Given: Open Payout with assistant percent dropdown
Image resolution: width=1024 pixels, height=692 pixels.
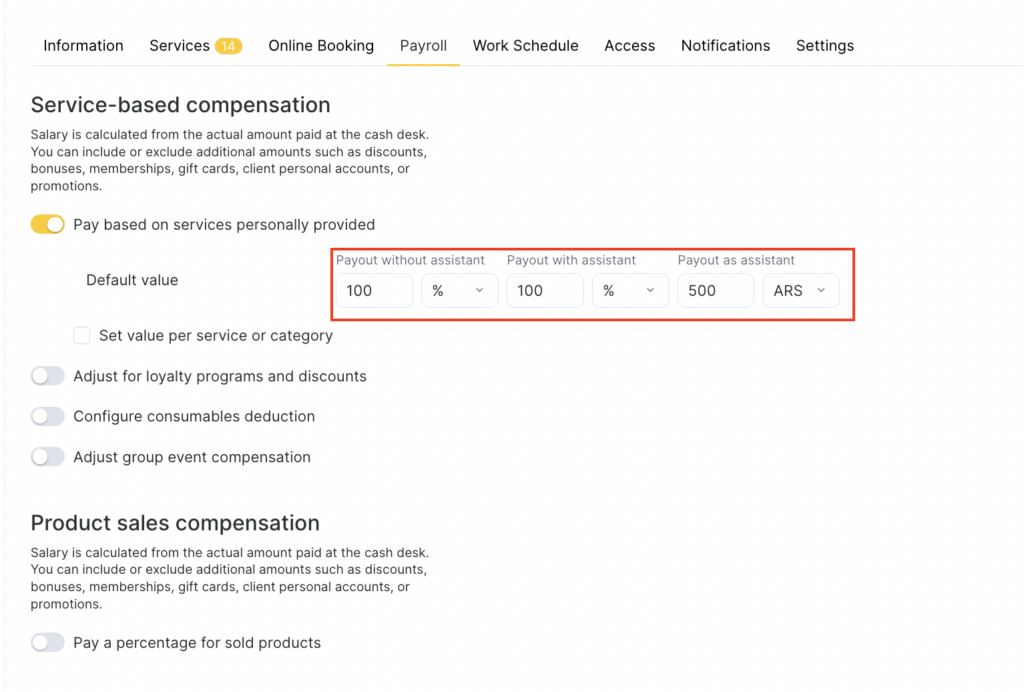Looking at the screenshot, I should pyautogui.click(x=630, y=291).
